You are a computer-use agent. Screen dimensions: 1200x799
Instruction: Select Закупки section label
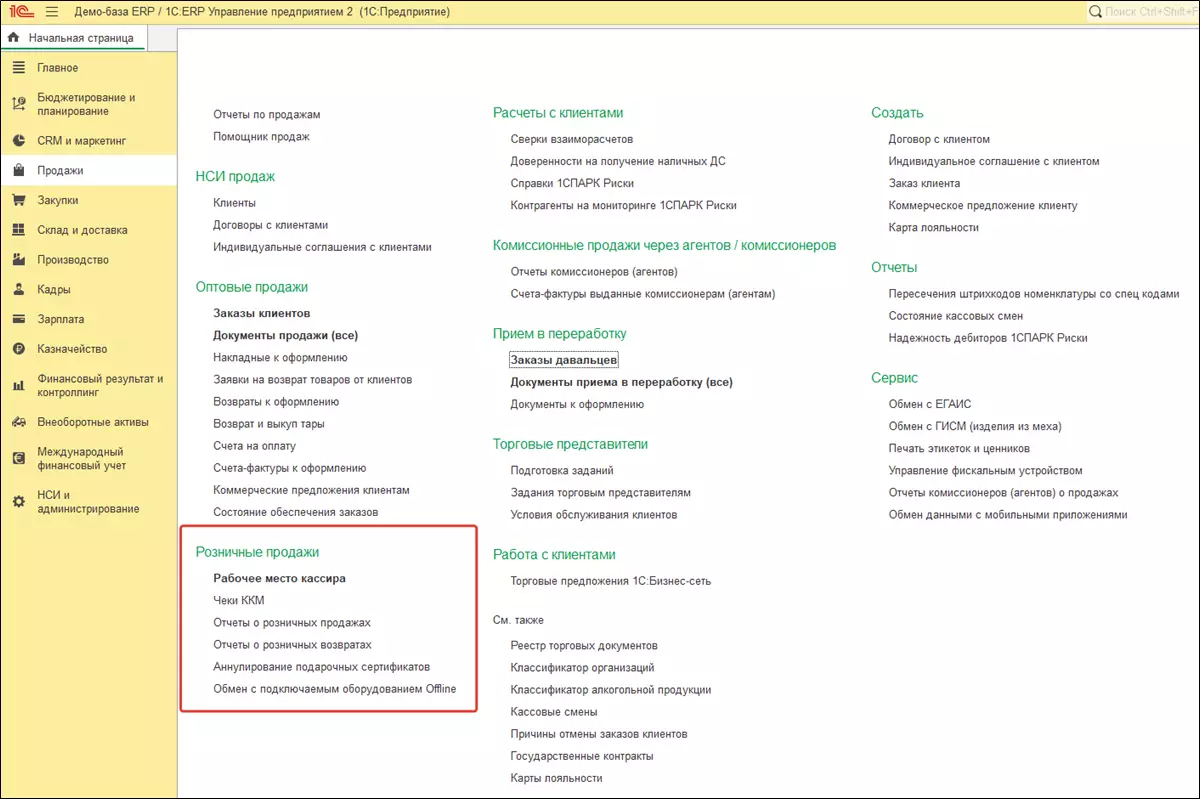[58, 200]
